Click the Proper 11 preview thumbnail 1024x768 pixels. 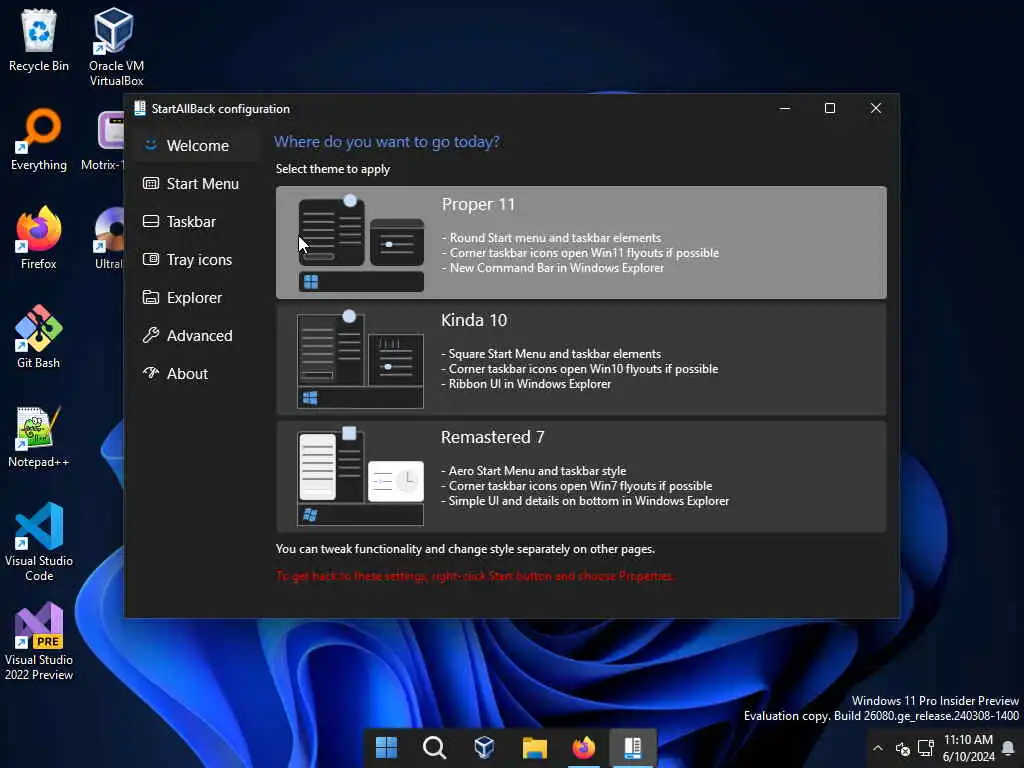click(x=361, y=243)
